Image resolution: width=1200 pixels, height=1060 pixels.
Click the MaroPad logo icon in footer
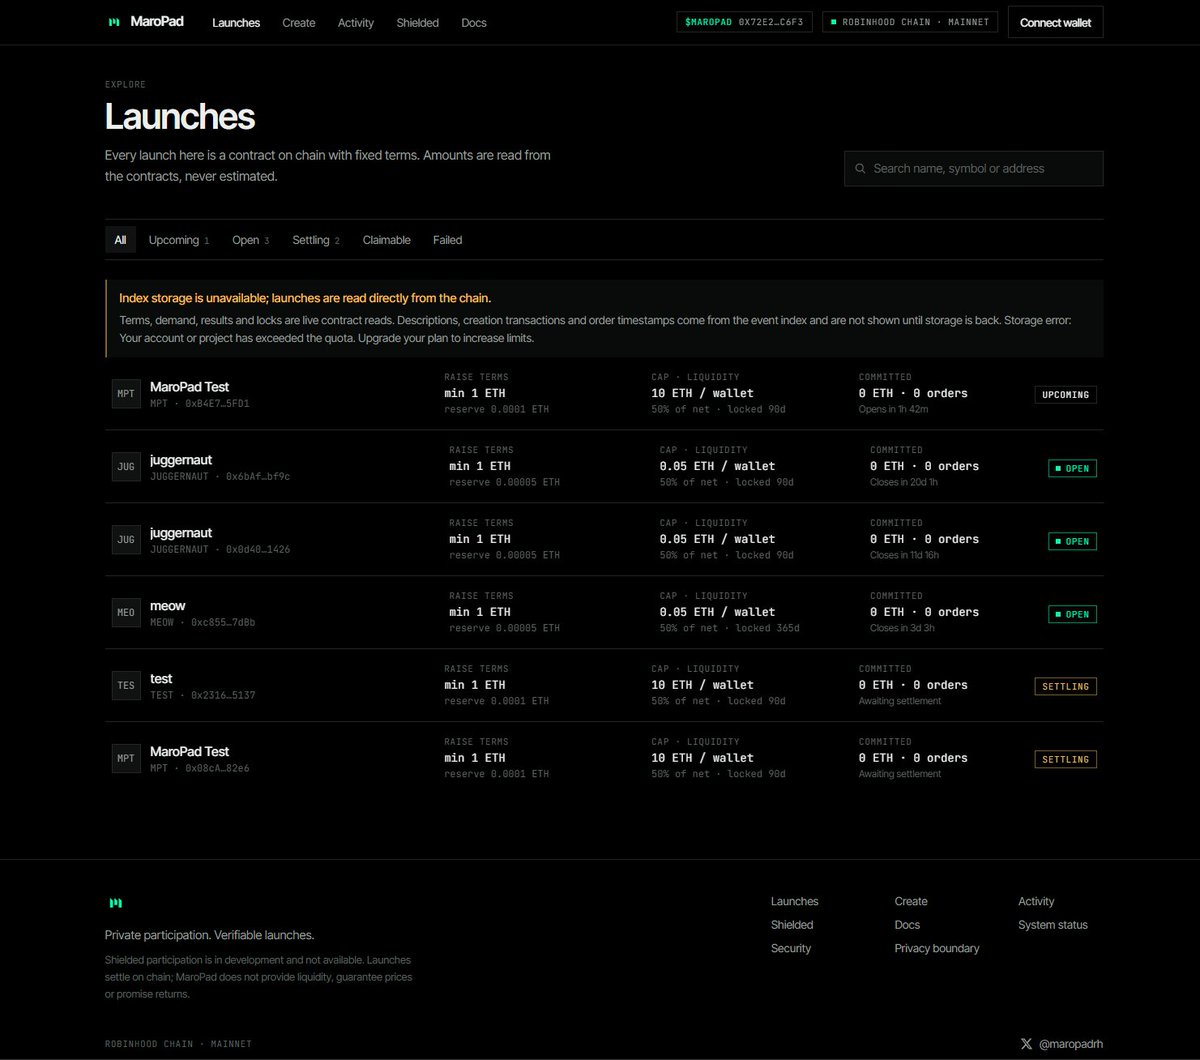[116, 903]
